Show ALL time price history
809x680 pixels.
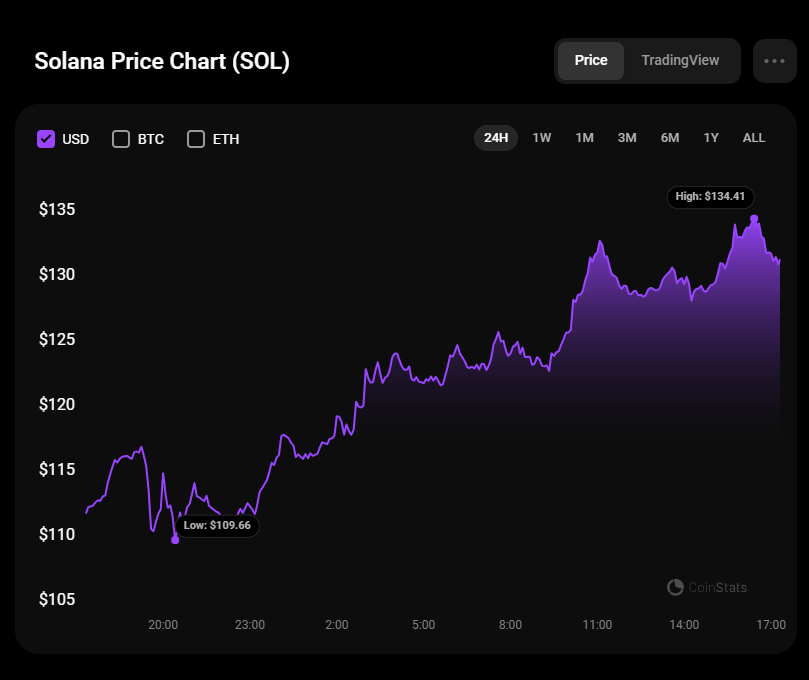tap(754, 138)
